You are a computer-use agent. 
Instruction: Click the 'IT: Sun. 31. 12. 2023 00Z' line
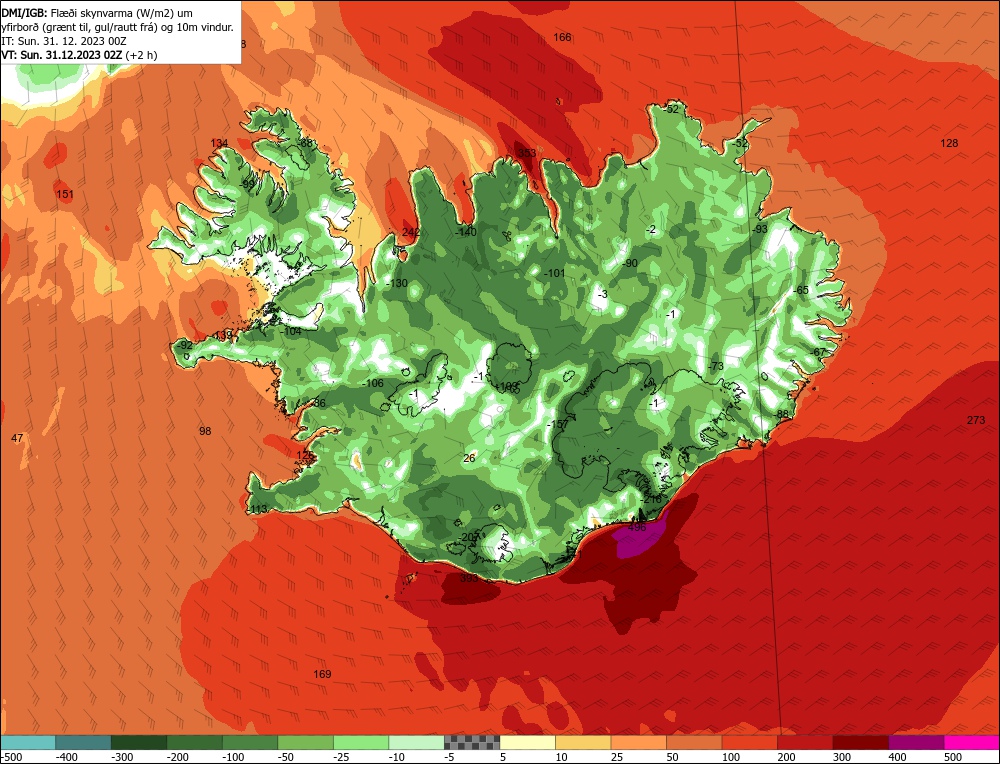pyautogui.click(x=64, y=41)
